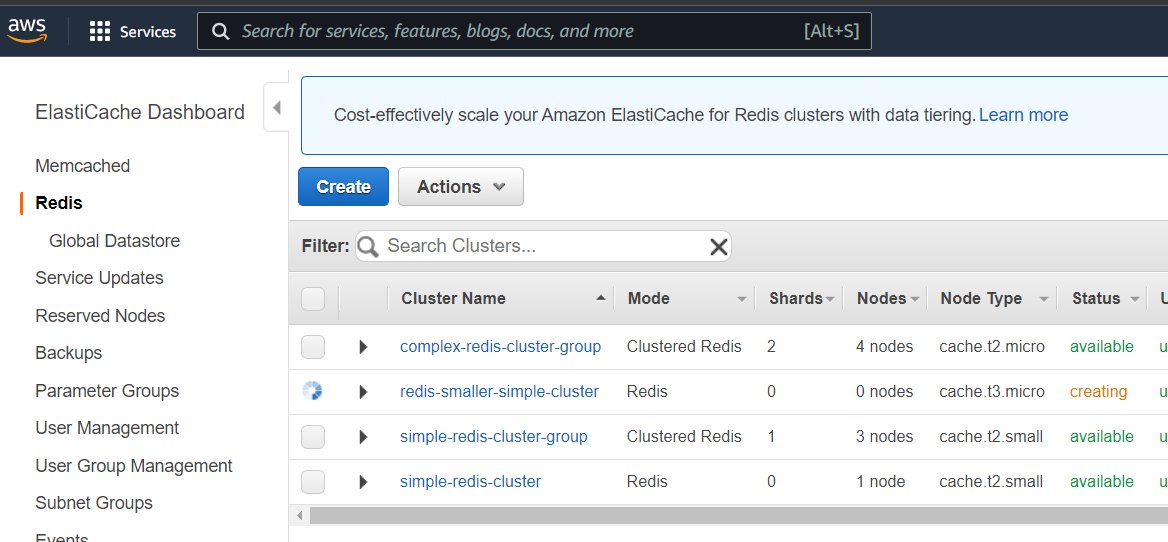Click the 'available' status in the complex-redis-cluster-group row
The width and height of the screenshot is (1168, 542).
point(1102,346)
